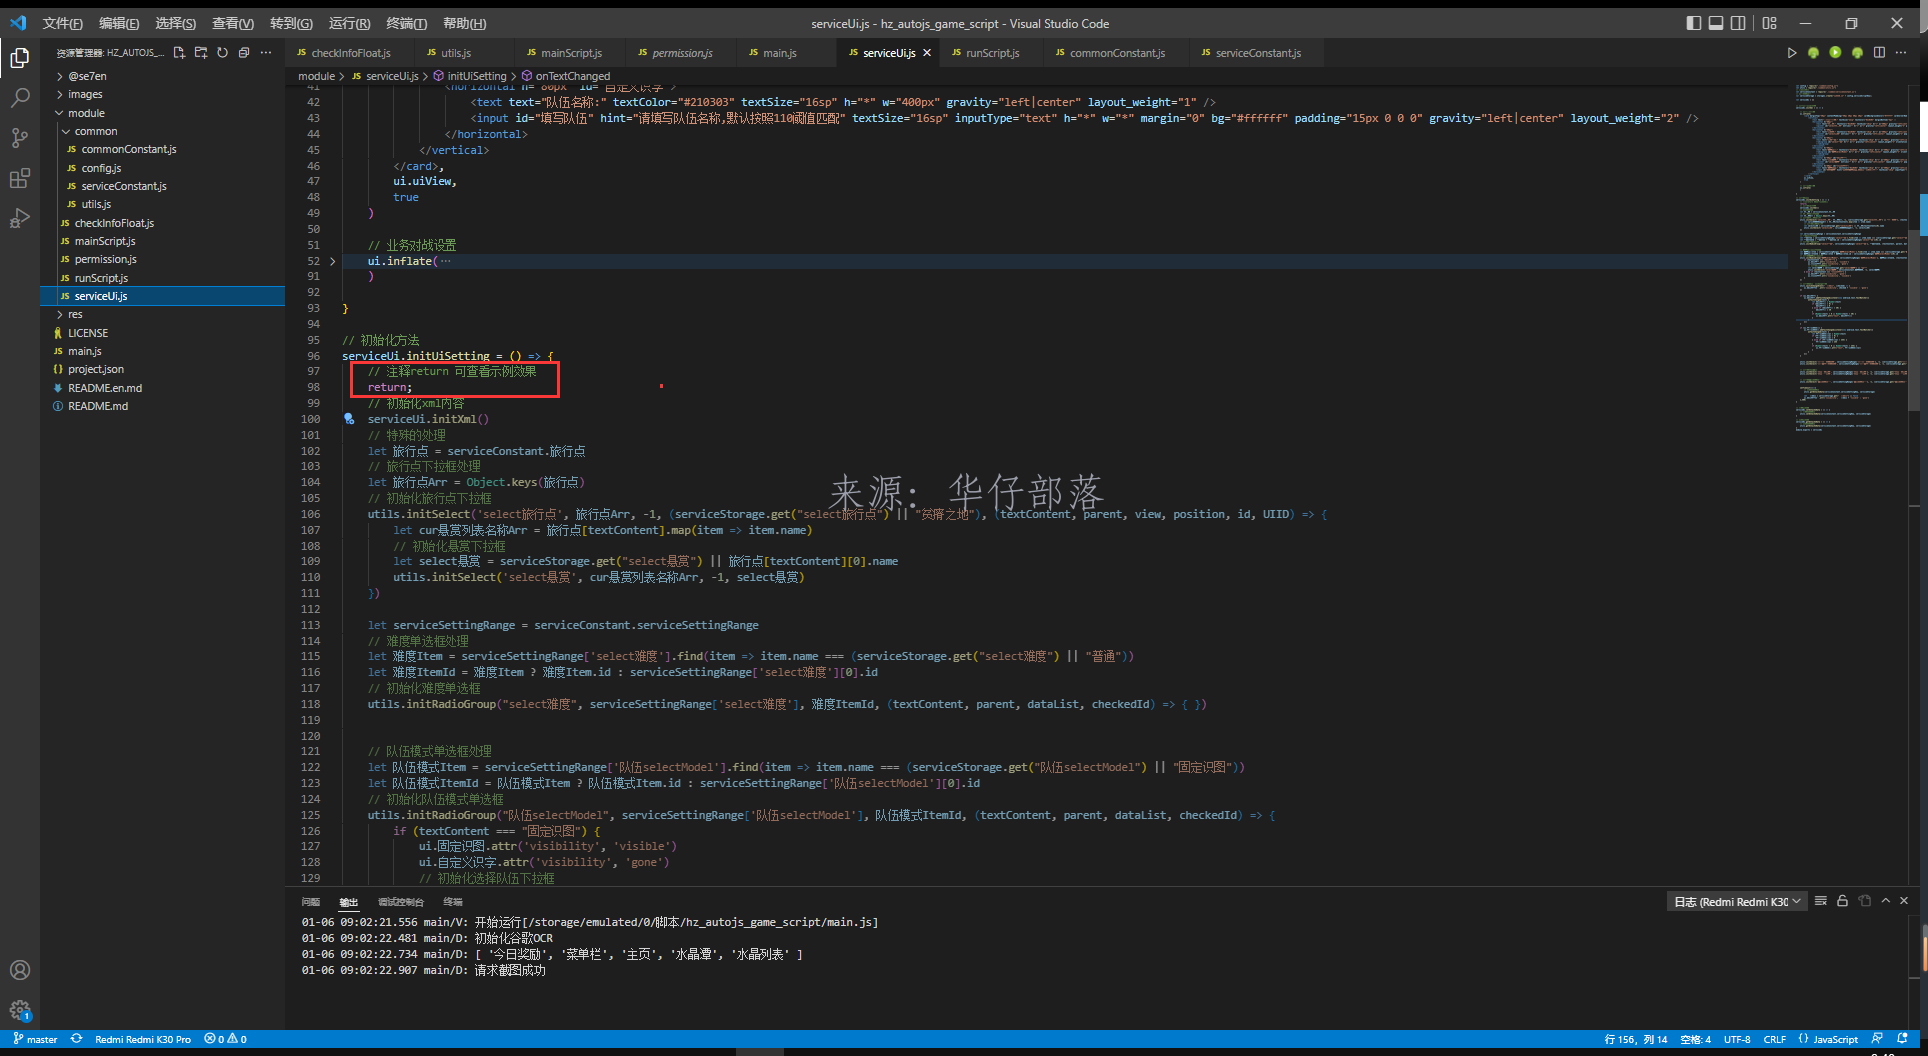Open the 编辑(E) menu
This screenshot has height=1056, width=1928.
[119, 23]
